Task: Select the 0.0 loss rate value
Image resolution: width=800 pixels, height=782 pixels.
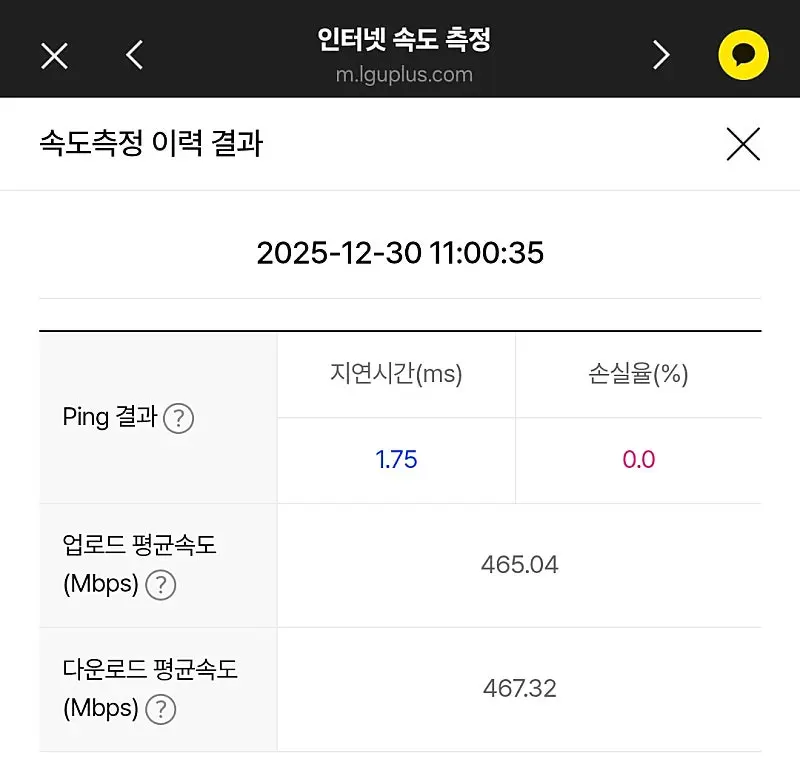Action: [x=638, y=460]
